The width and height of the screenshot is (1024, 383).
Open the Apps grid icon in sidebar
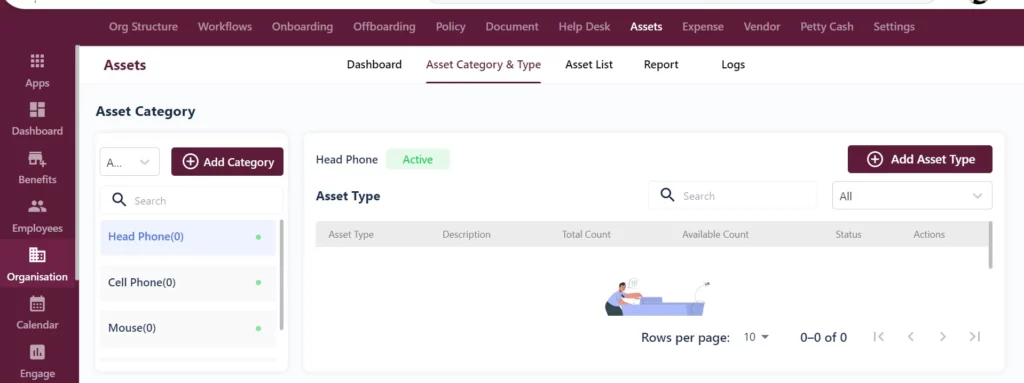[x=37, y=61]
